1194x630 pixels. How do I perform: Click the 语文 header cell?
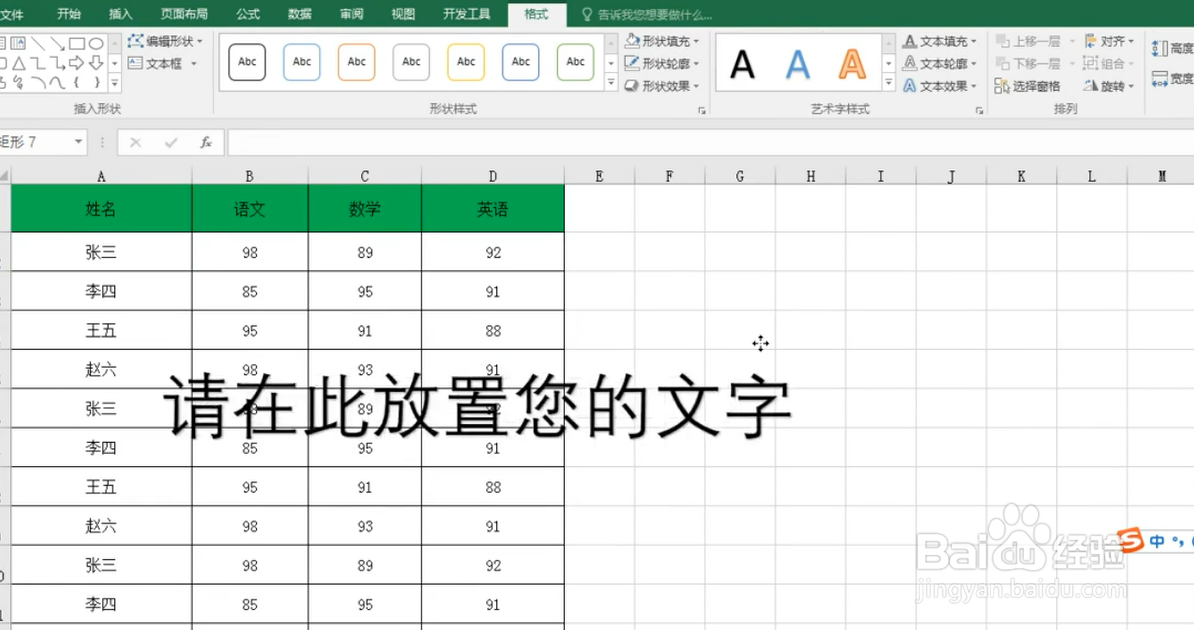tap(250, 209)
